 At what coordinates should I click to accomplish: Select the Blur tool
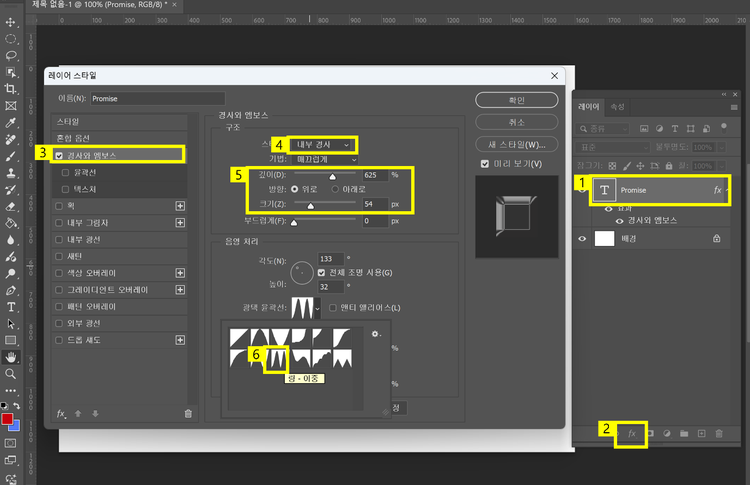pos(11,240)
